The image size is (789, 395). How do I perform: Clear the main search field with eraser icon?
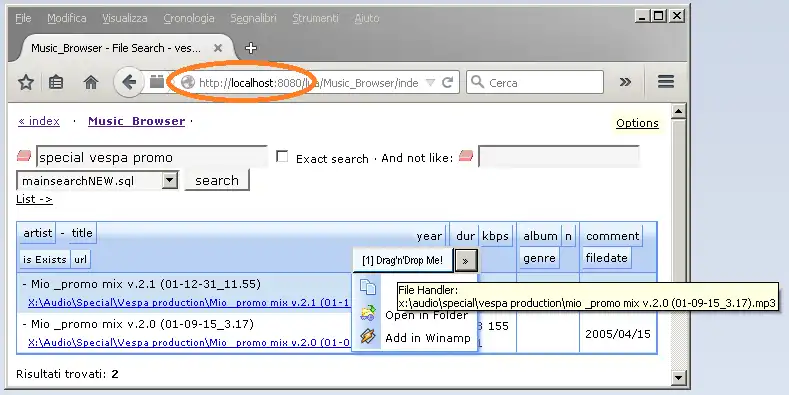pyautogui.click(x=24, y=156)
